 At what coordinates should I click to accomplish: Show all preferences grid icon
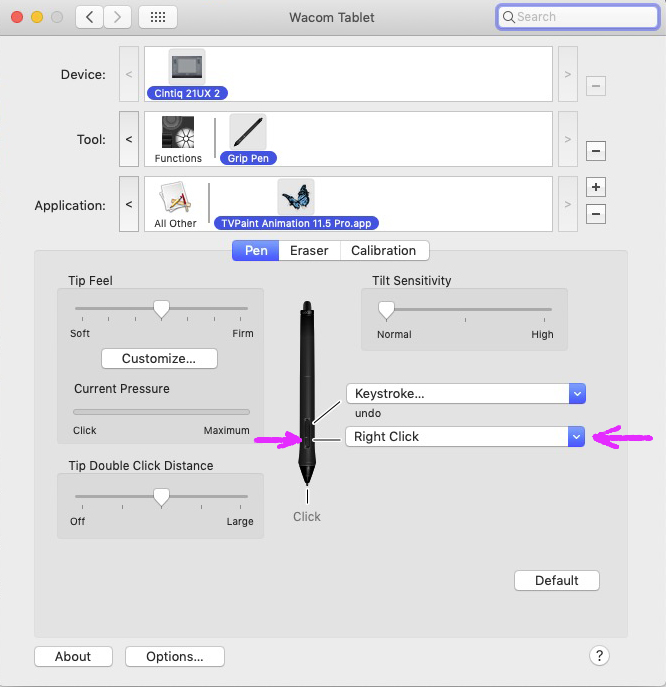tap(158, 17)
